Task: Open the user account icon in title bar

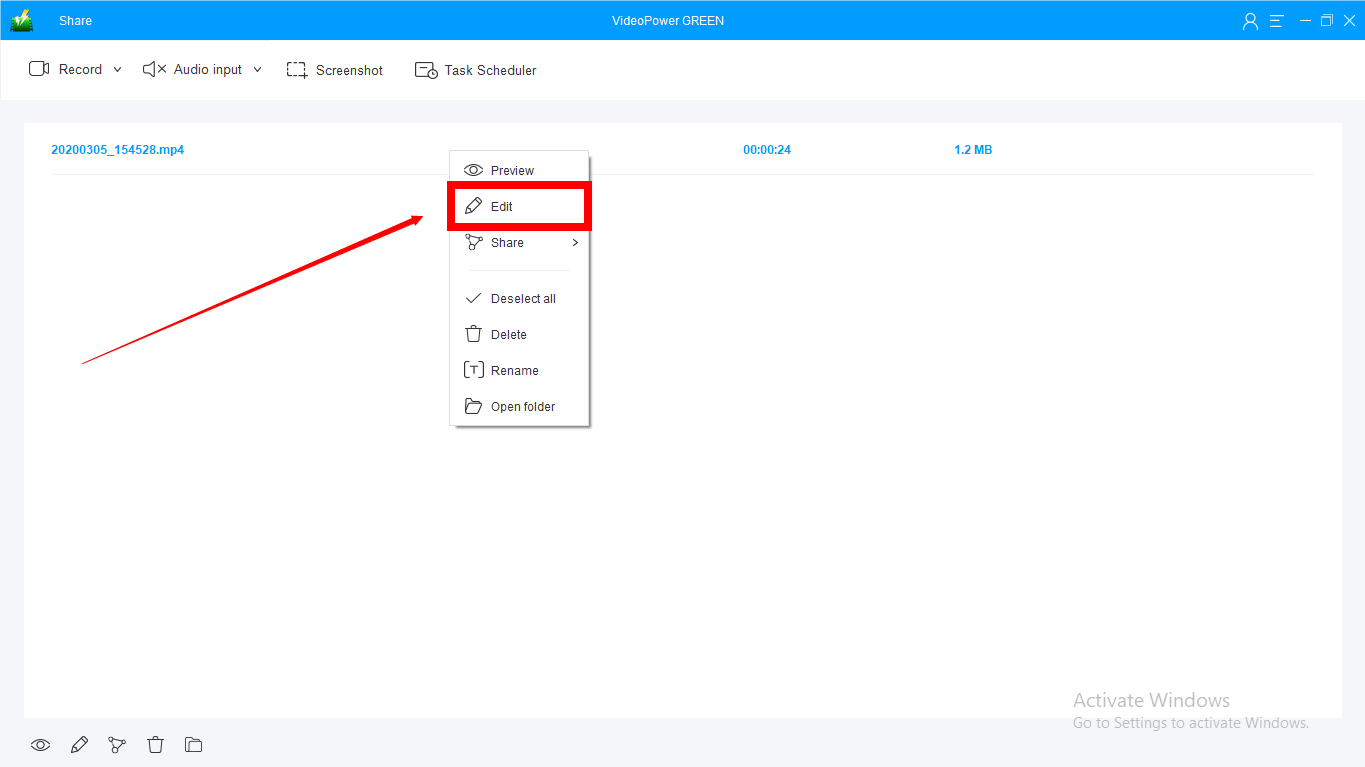Action: (1250, 21)
